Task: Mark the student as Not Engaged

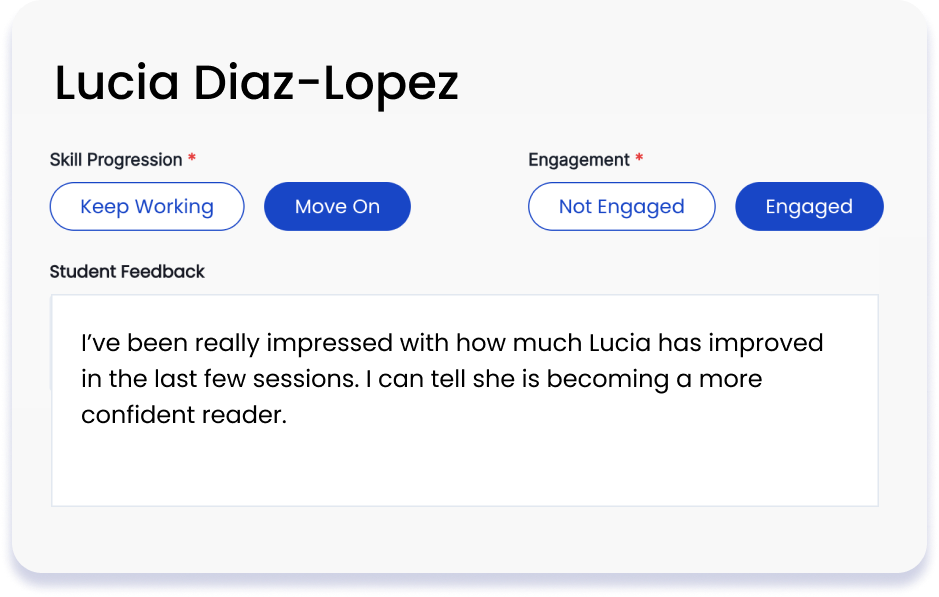Action: pos(621,207)
